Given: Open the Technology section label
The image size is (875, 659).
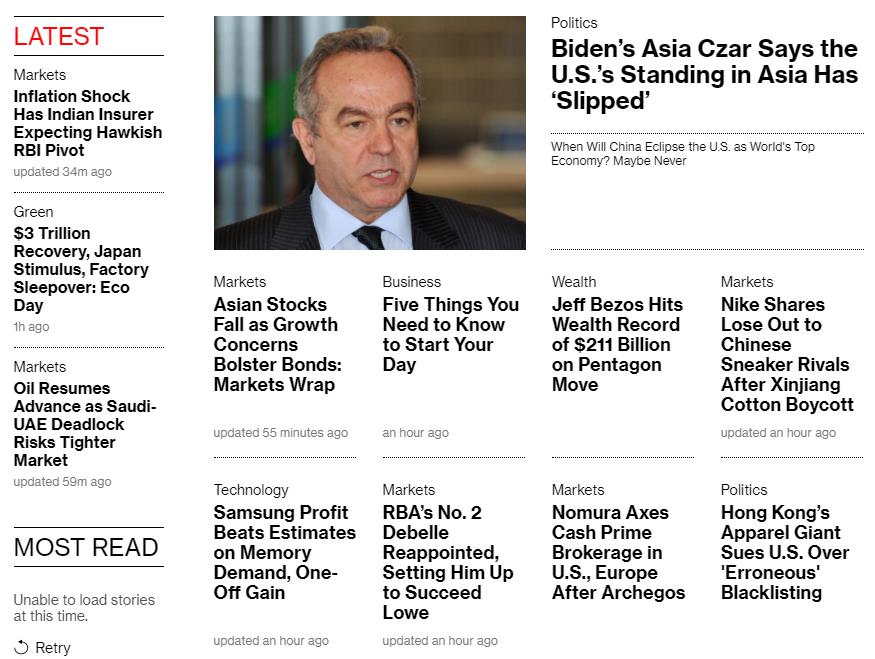Looking at the screenshot, I should [x=250, y=490].
